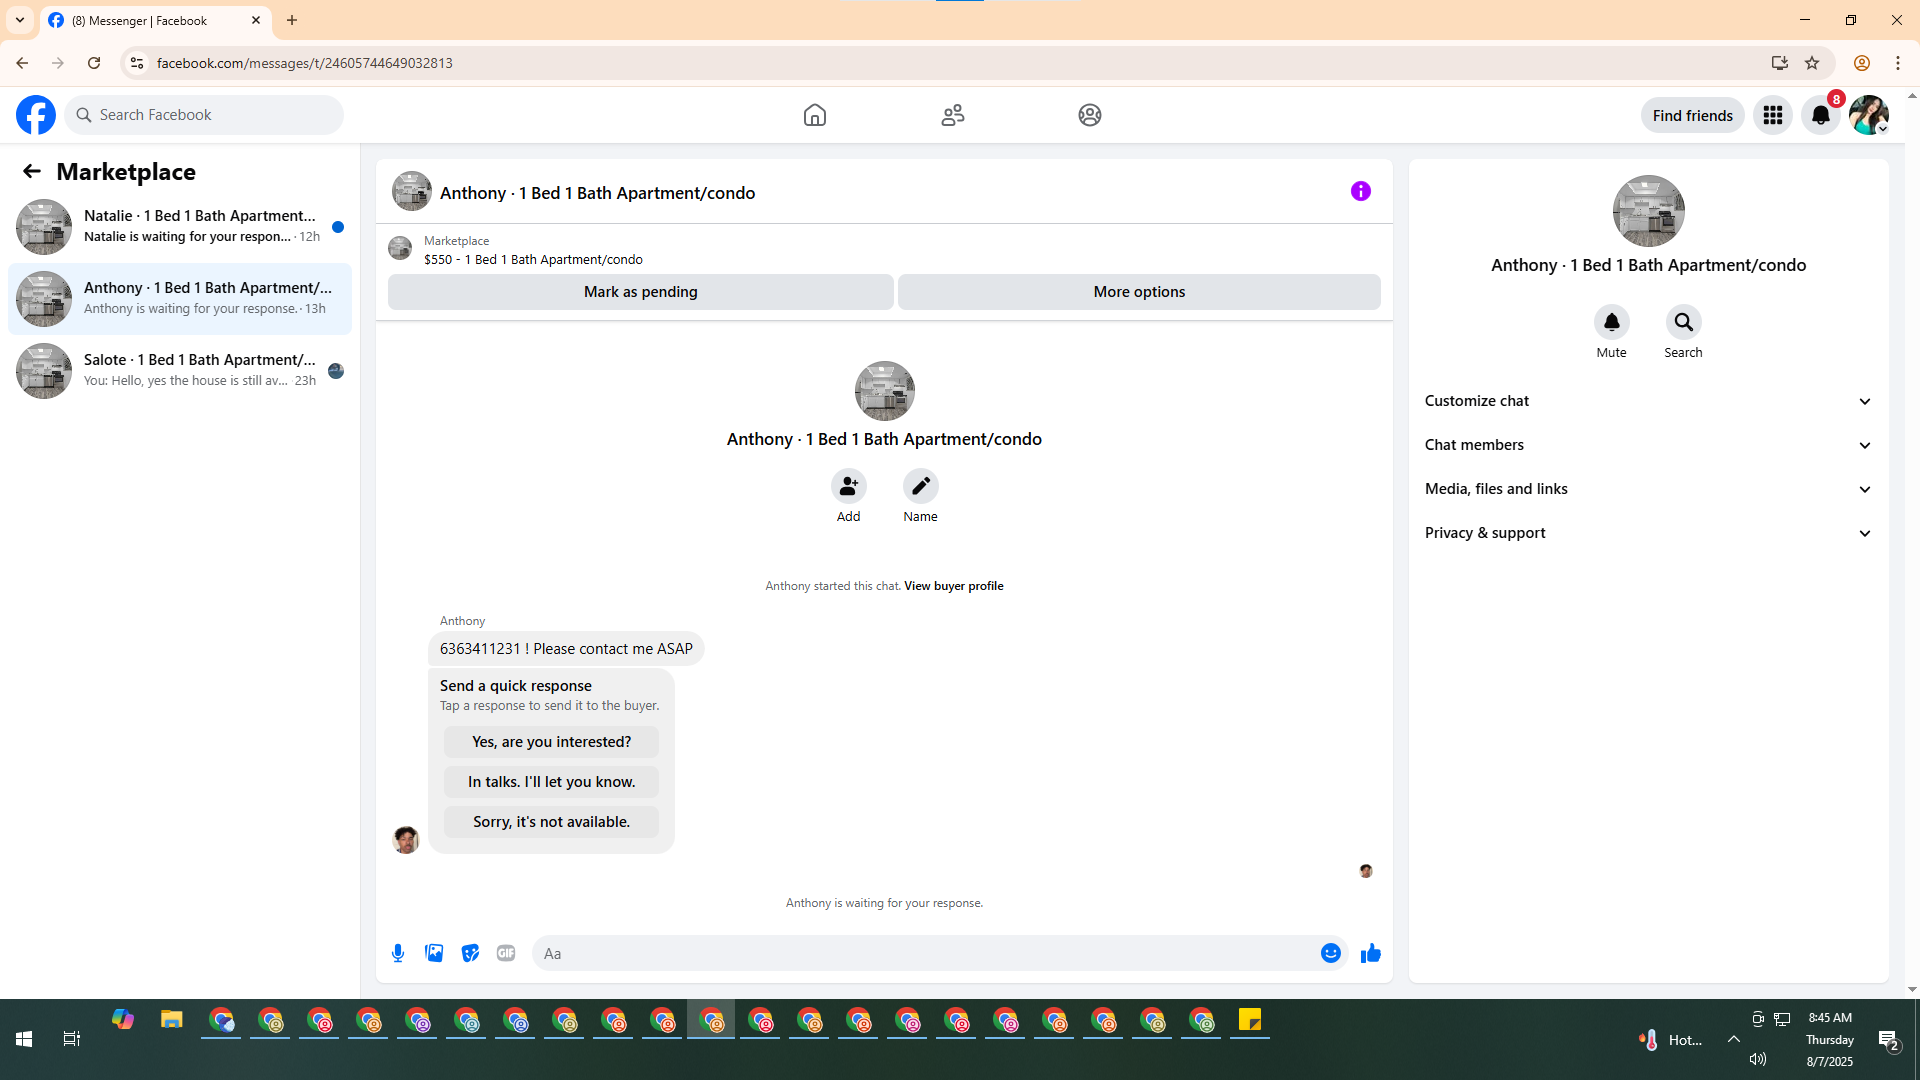Open Chrome profile icon
Screen dimensions: 1920x1080
1862,63
